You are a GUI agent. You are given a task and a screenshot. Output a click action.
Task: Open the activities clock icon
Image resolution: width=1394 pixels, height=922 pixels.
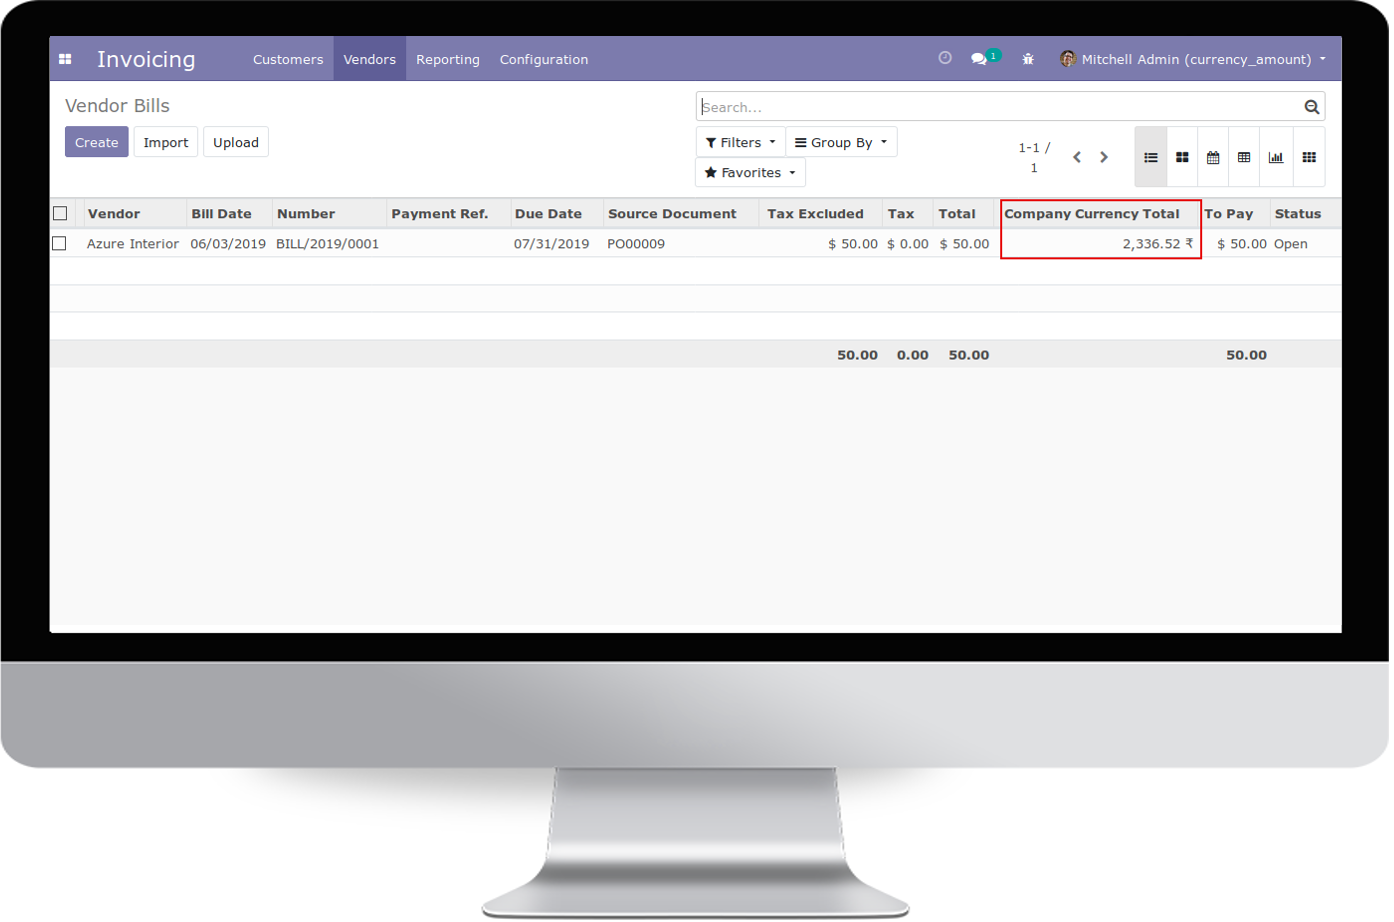(x=947, y=58)
